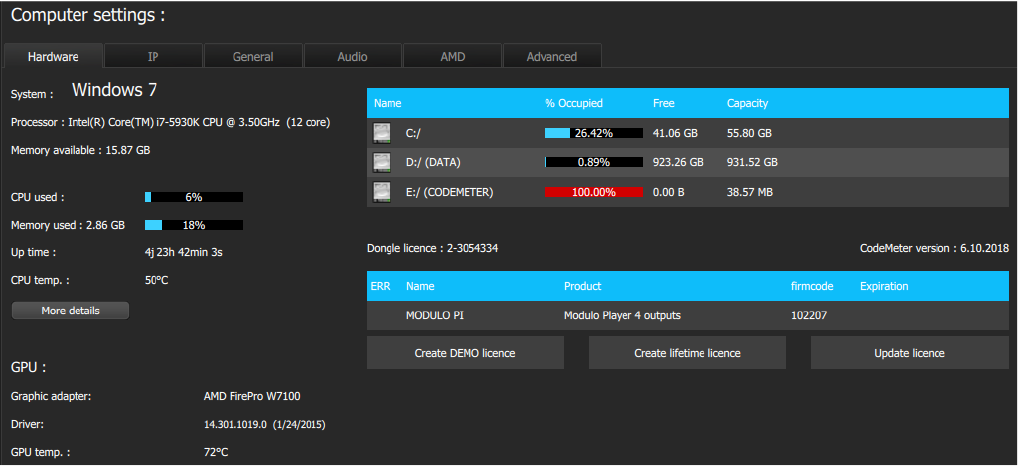Click the Windows 7 system label
The image size is (1018, 466).
click(x=114, y=90)
